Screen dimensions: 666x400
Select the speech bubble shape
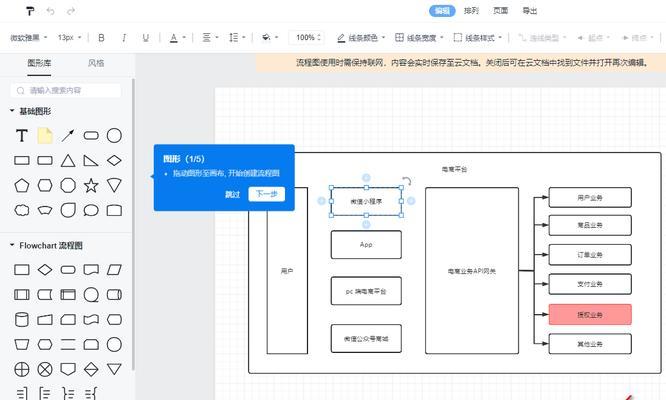[x=91, y=210]
